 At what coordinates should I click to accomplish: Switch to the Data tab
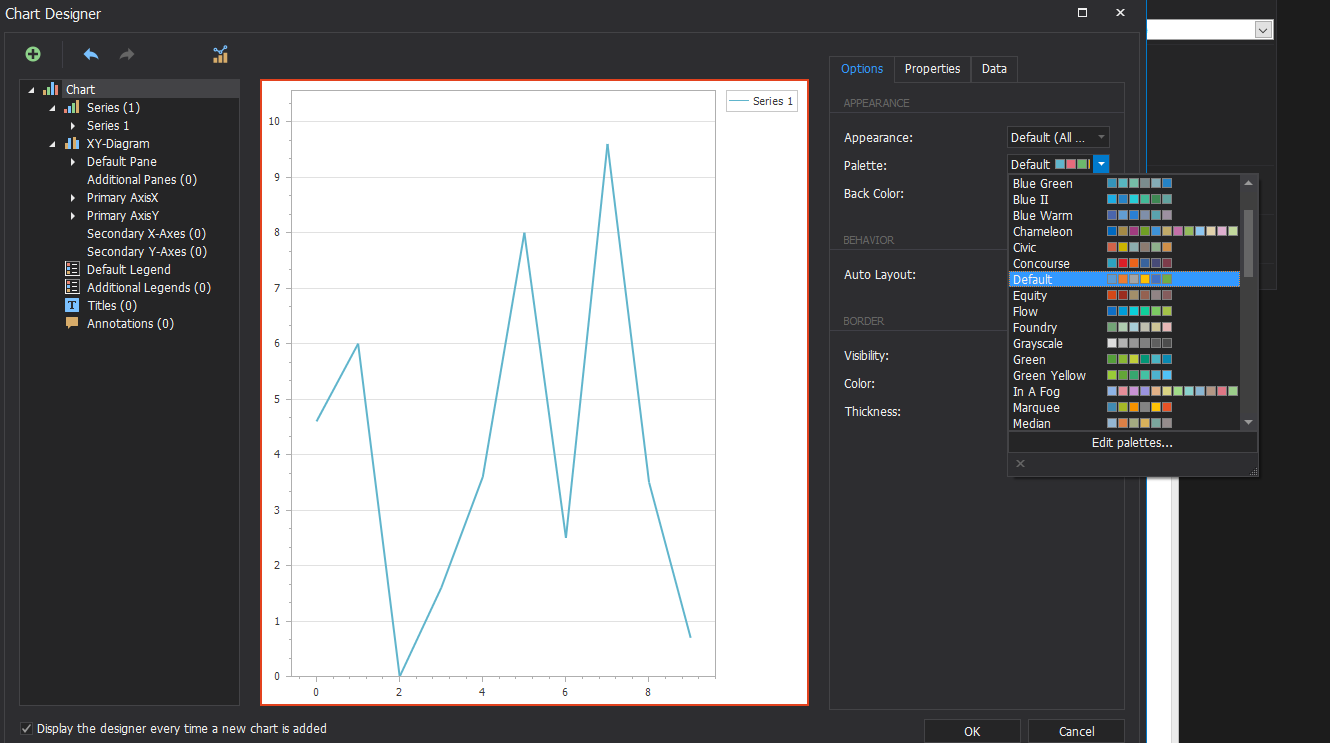(x=994, y=69)
